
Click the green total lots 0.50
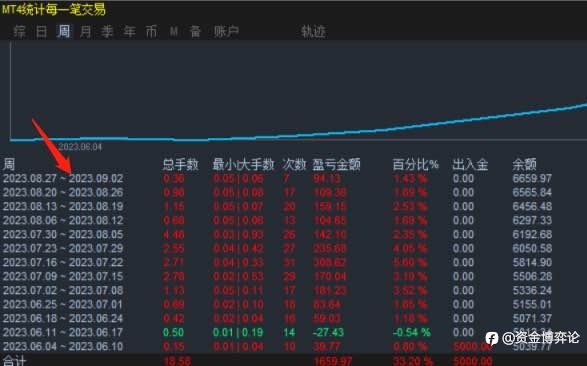[173, 332]
